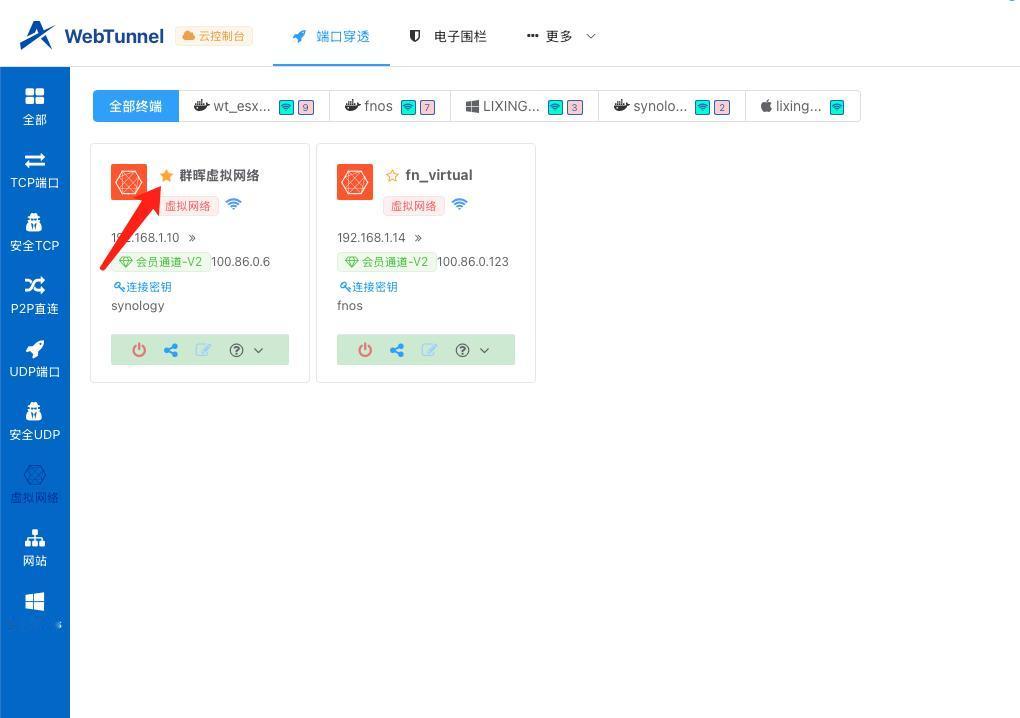Click 会员通道-V2 tag on fnos card
This screenshot has width=1020, height=718.
tap(386, 262)
